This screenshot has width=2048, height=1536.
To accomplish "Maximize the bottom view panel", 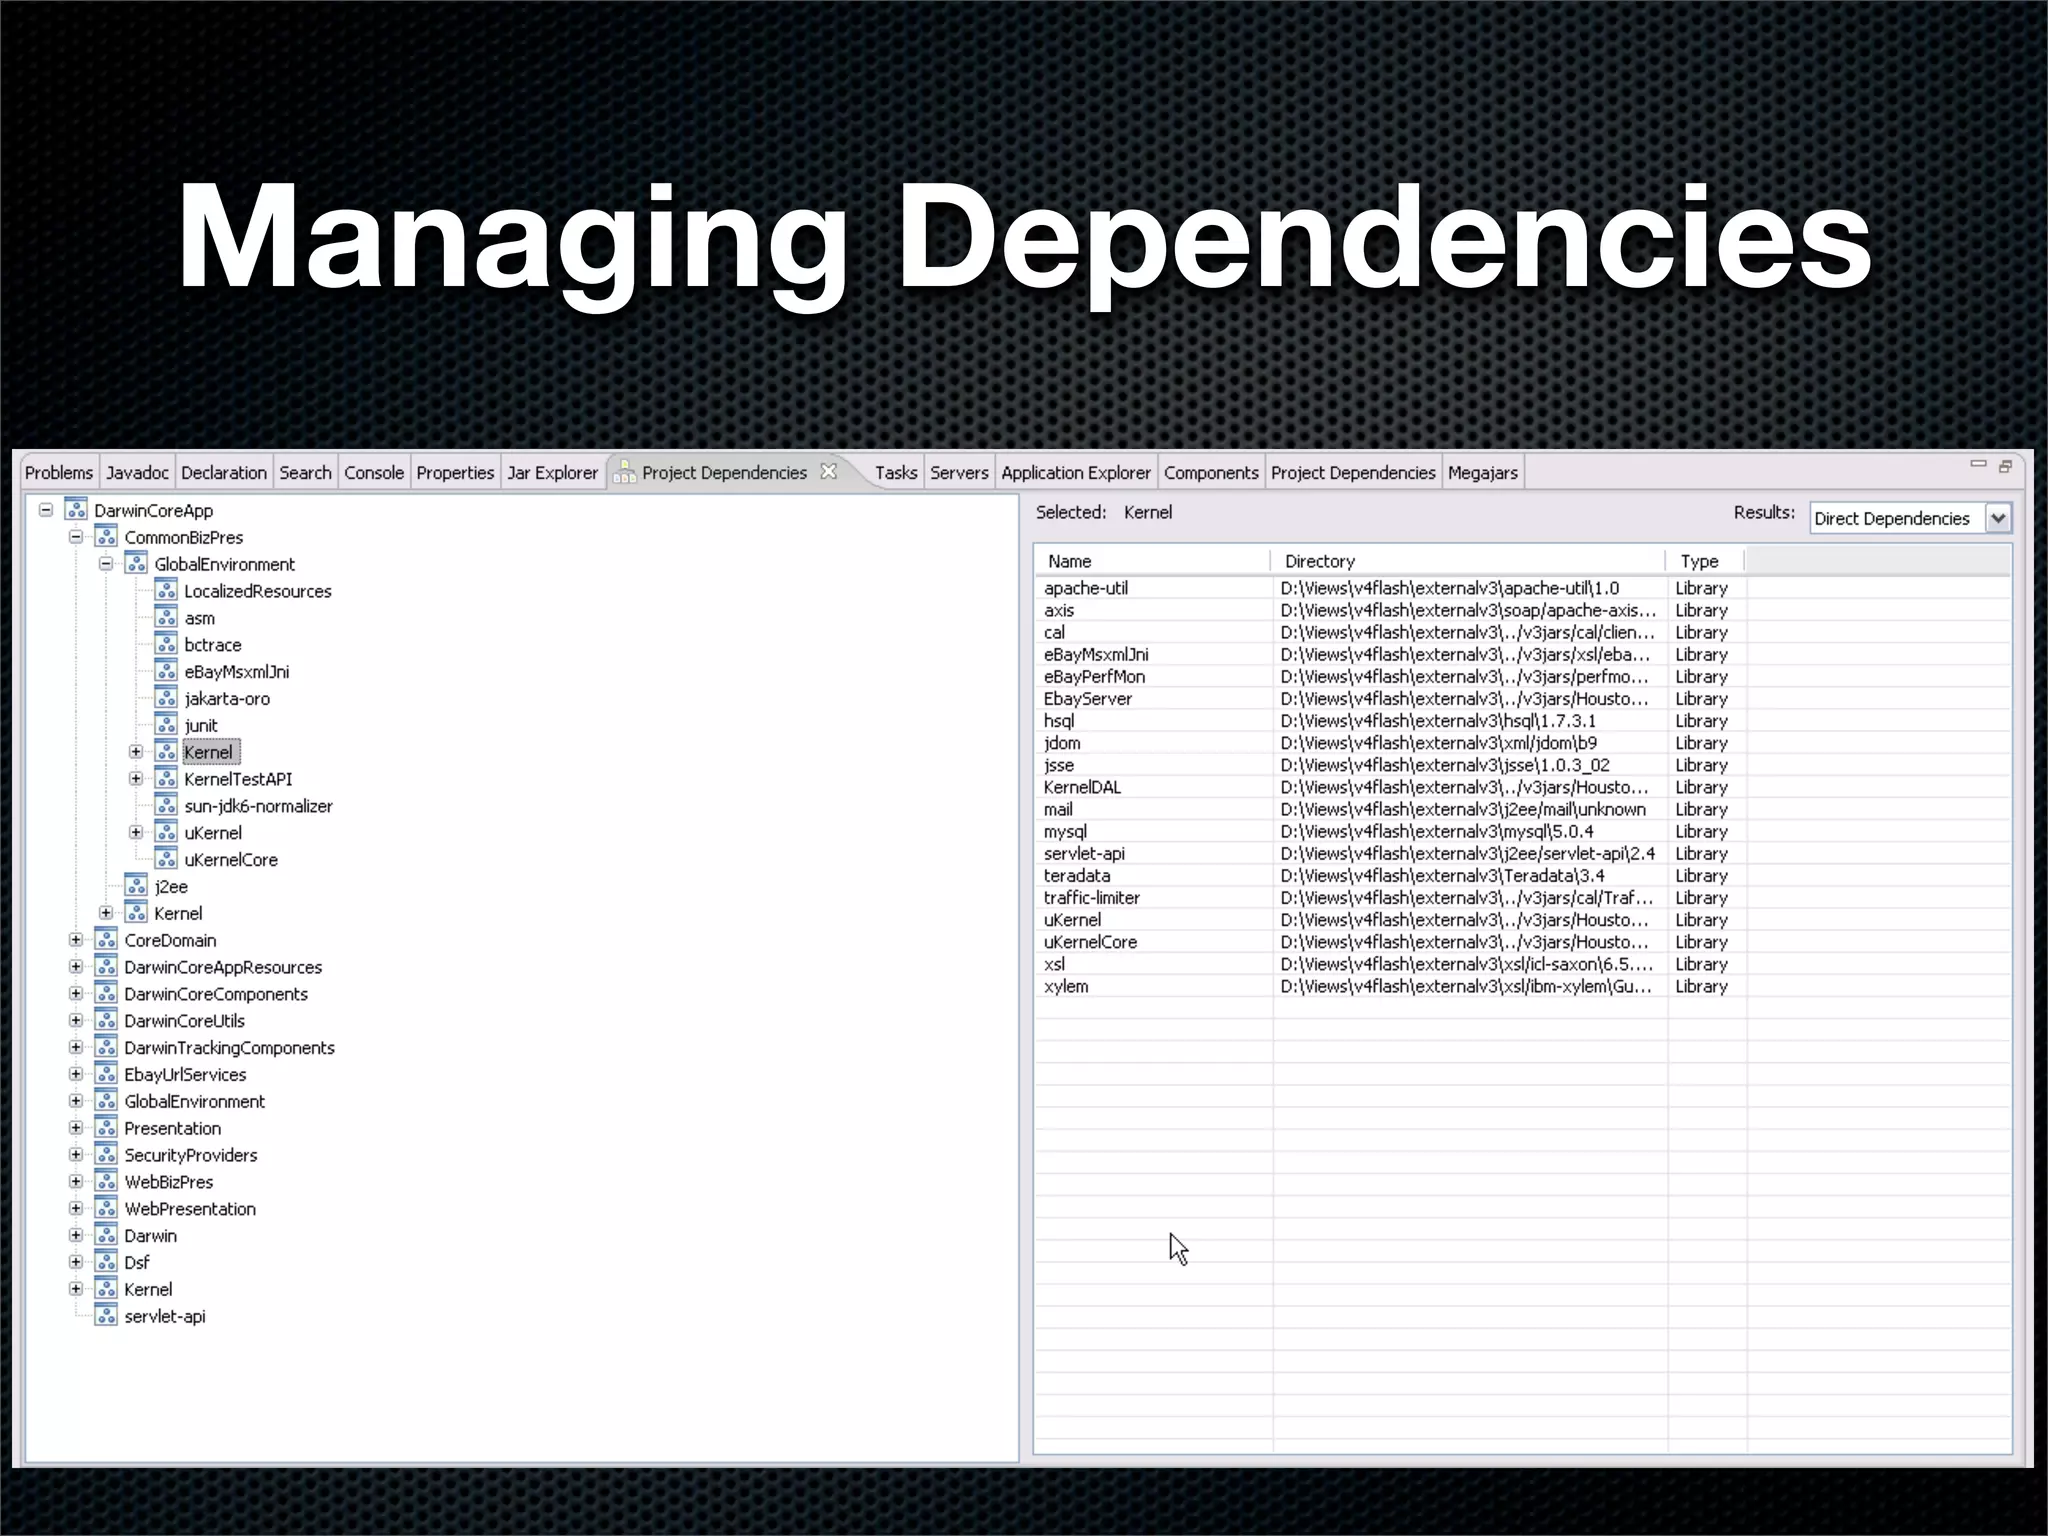I will pos(2005,466).
